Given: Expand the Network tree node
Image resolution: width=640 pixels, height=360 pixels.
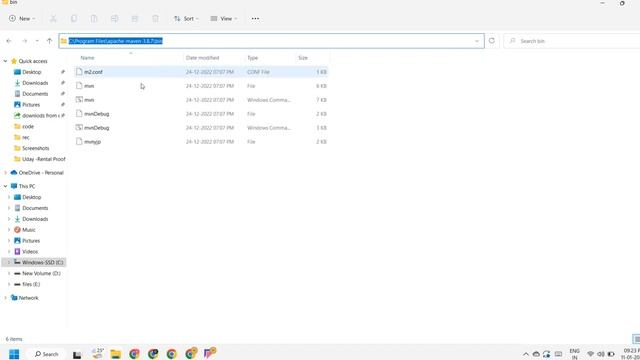Looking at the screenshot, I should [5, 298].
